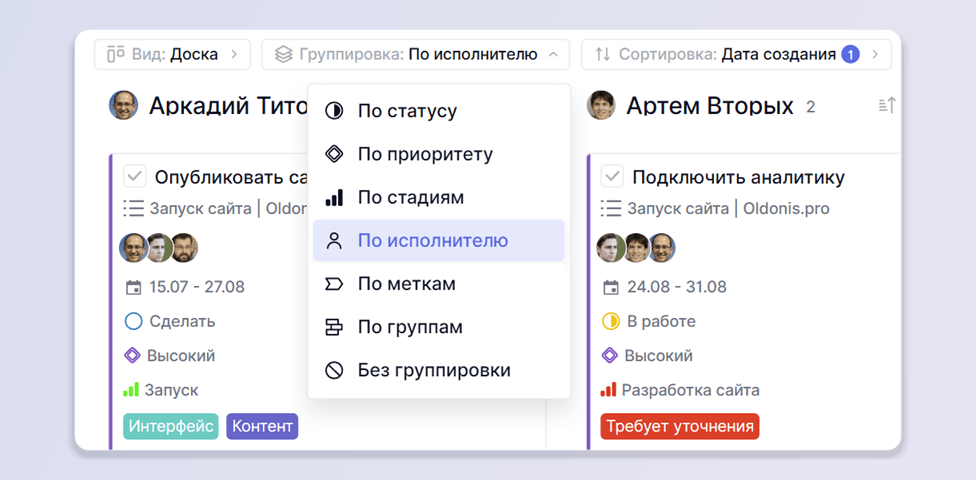Click the task count 2 next to Артем Вторых
976x480 pixels.
810,107
